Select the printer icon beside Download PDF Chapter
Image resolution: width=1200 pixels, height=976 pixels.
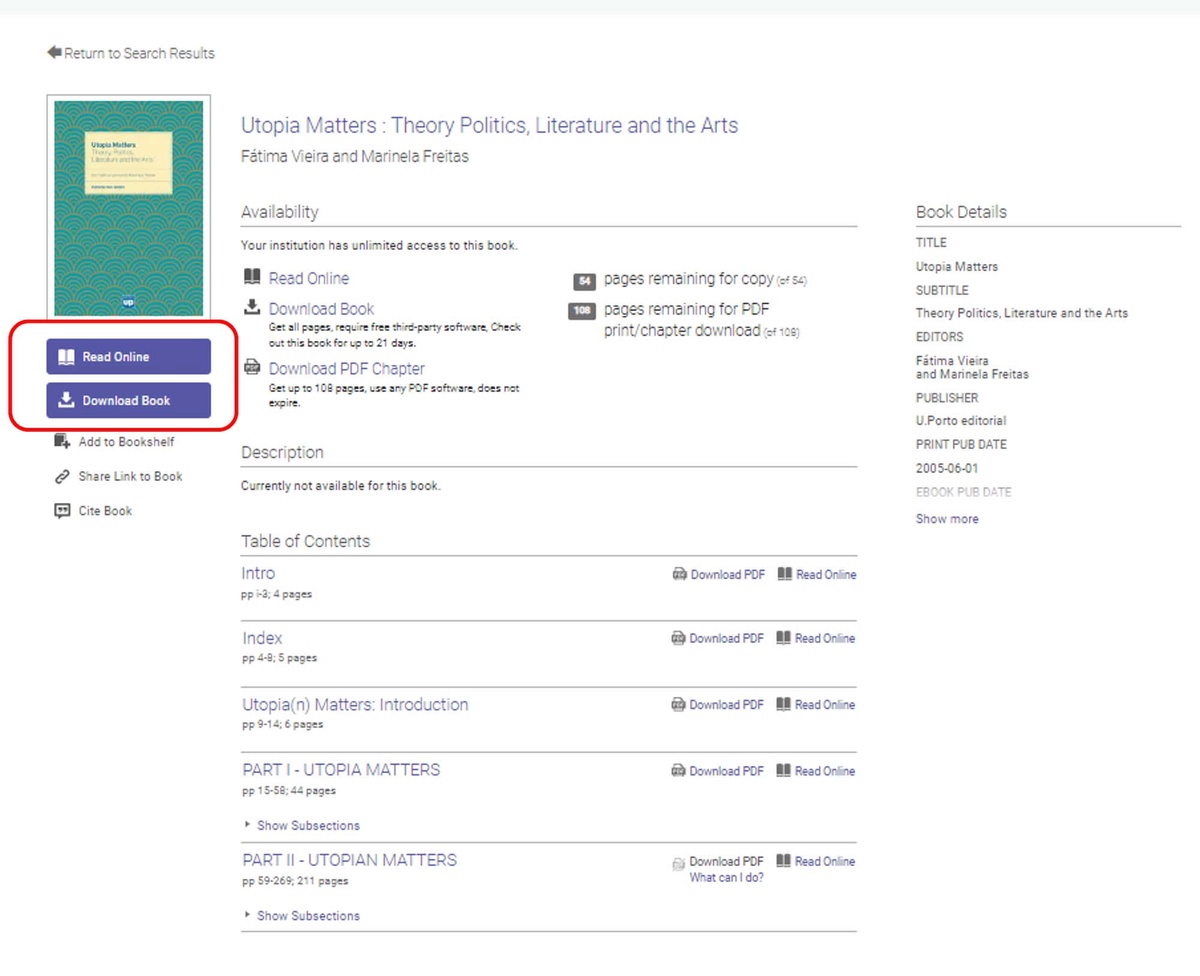(x=250, y=367)
